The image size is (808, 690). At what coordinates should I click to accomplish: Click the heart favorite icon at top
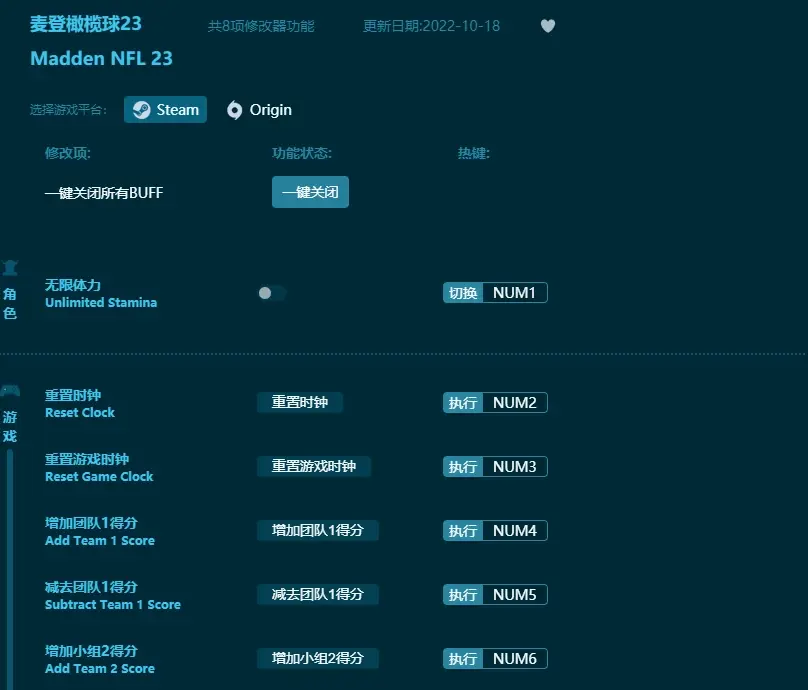click(548, 27)
